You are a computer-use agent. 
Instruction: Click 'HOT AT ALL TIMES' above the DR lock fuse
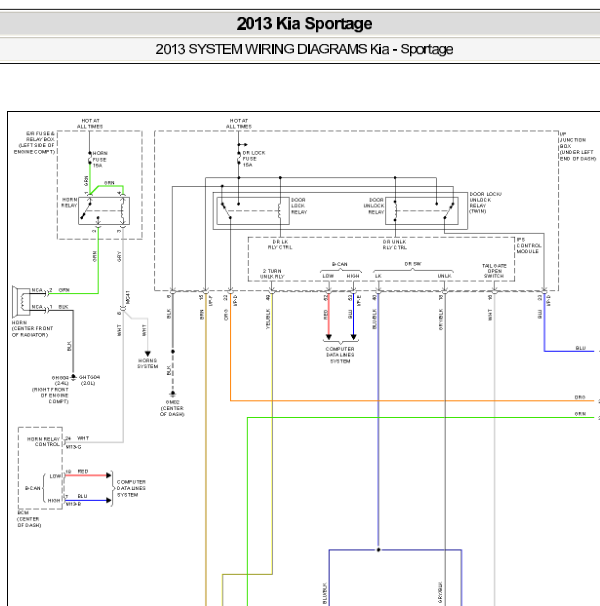coord(239,124)
